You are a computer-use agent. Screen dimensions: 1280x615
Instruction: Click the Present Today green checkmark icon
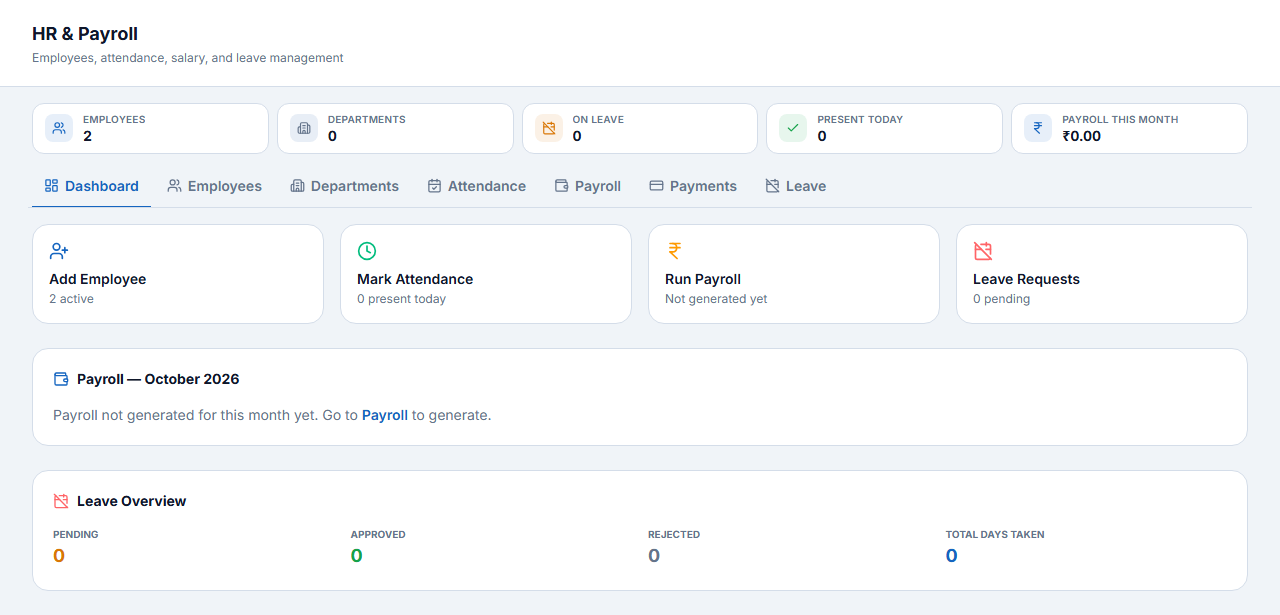(793, 128)
